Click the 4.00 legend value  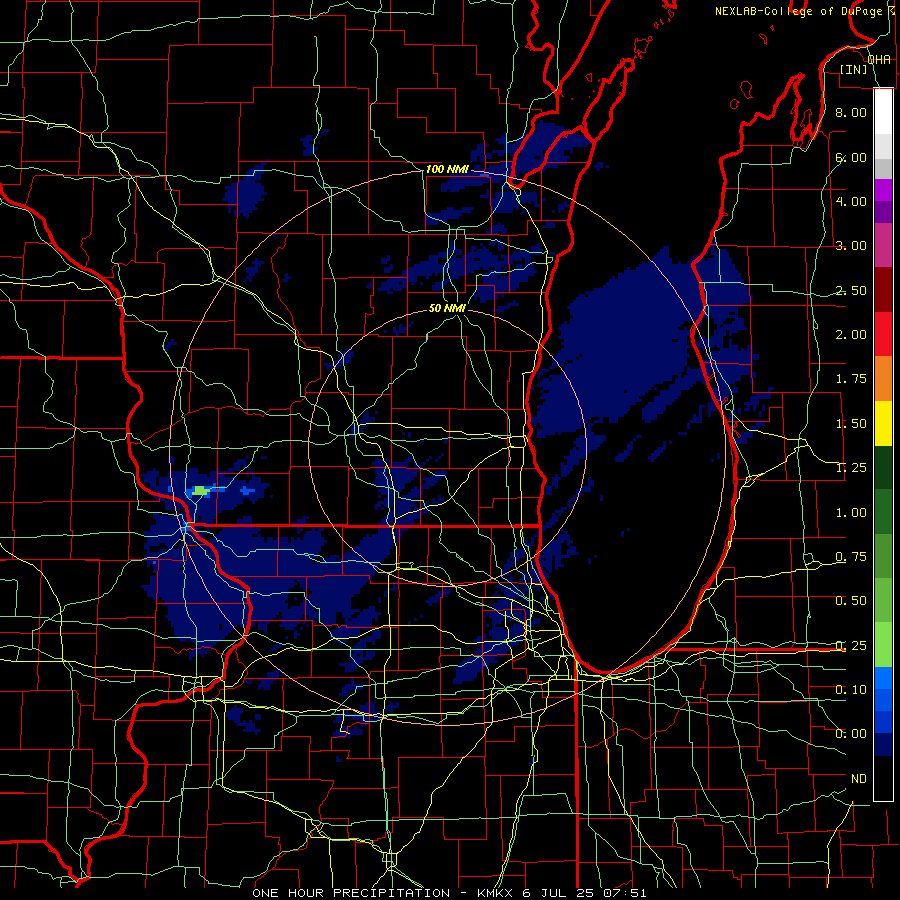pyautogui.click(x=851, y=201)
